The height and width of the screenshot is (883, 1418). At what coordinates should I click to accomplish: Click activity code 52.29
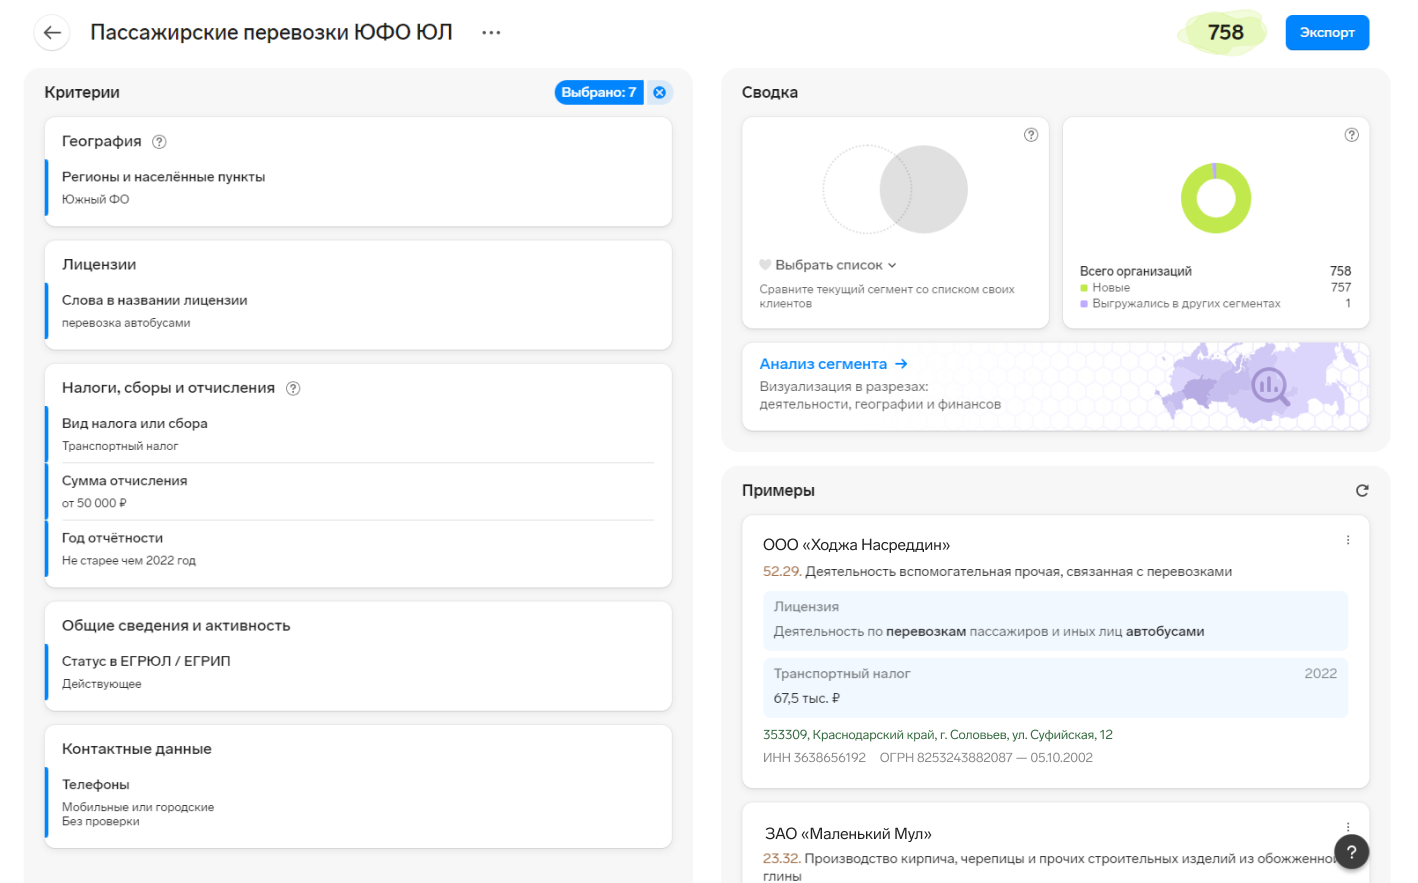[782, 572]
